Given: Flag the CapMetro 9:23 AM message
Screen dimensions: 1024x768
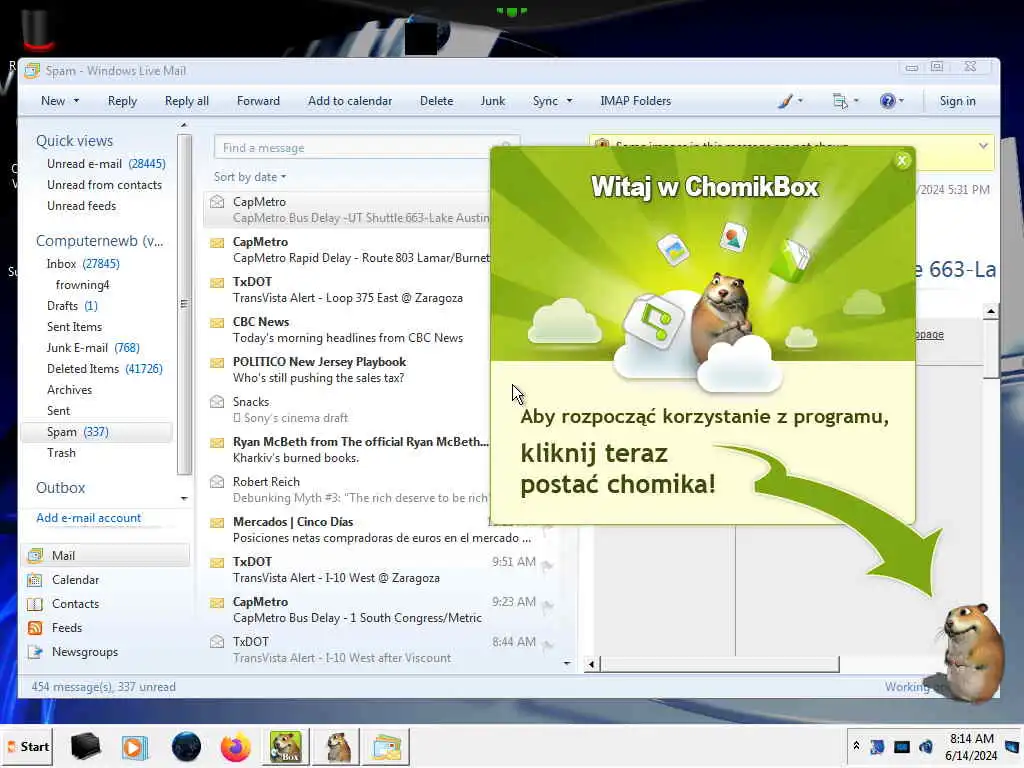Looking at the screenshot, I should 547,605.
